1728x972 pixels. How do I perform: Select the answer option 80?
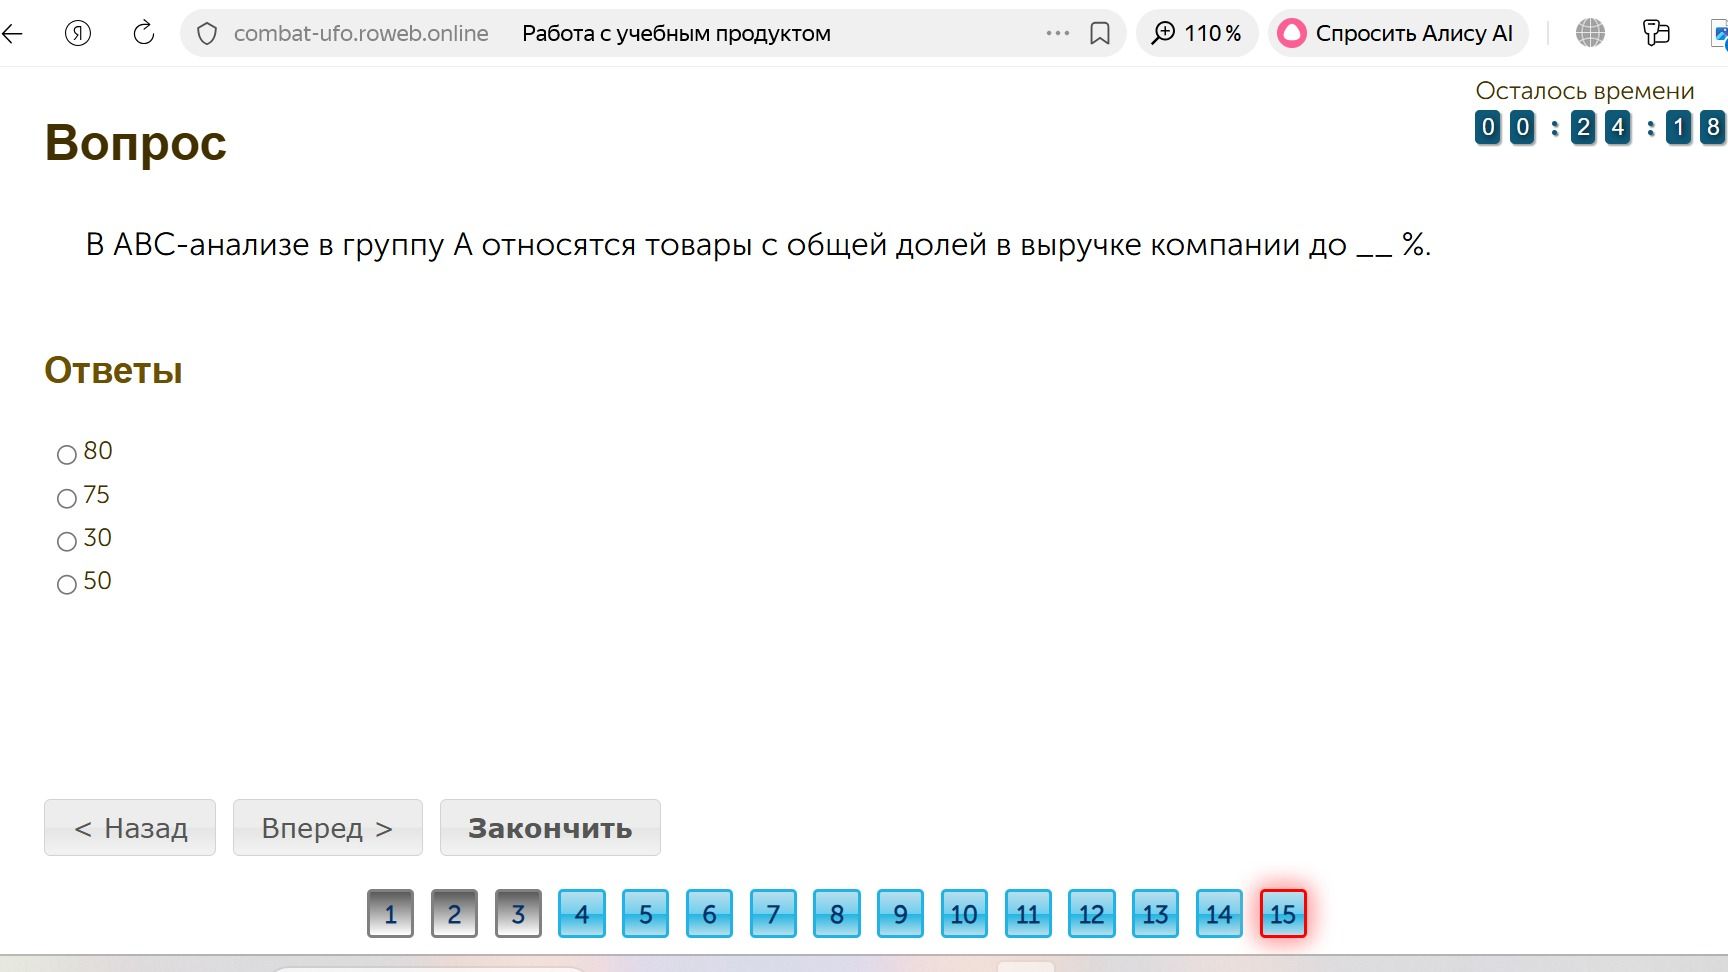coord(67,455)
